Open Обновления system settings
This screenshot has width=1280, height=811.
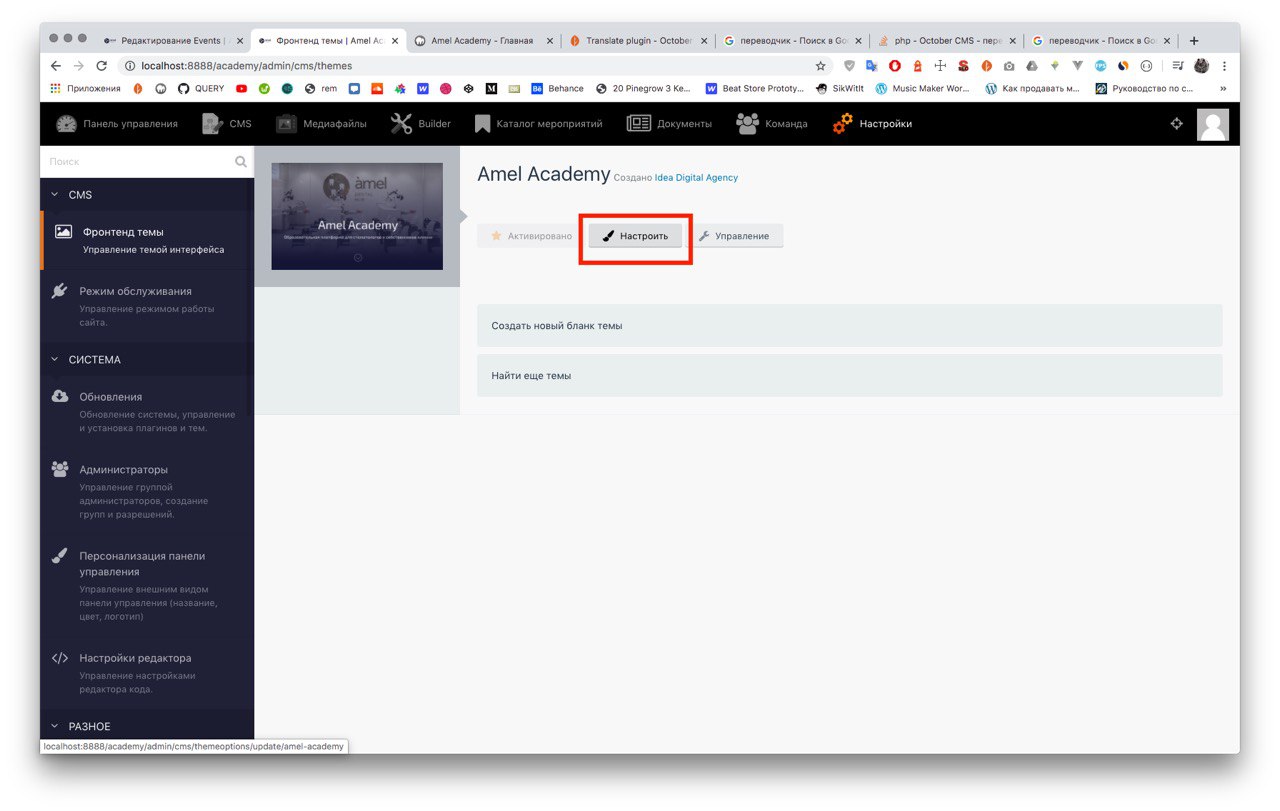click(147, 412)
